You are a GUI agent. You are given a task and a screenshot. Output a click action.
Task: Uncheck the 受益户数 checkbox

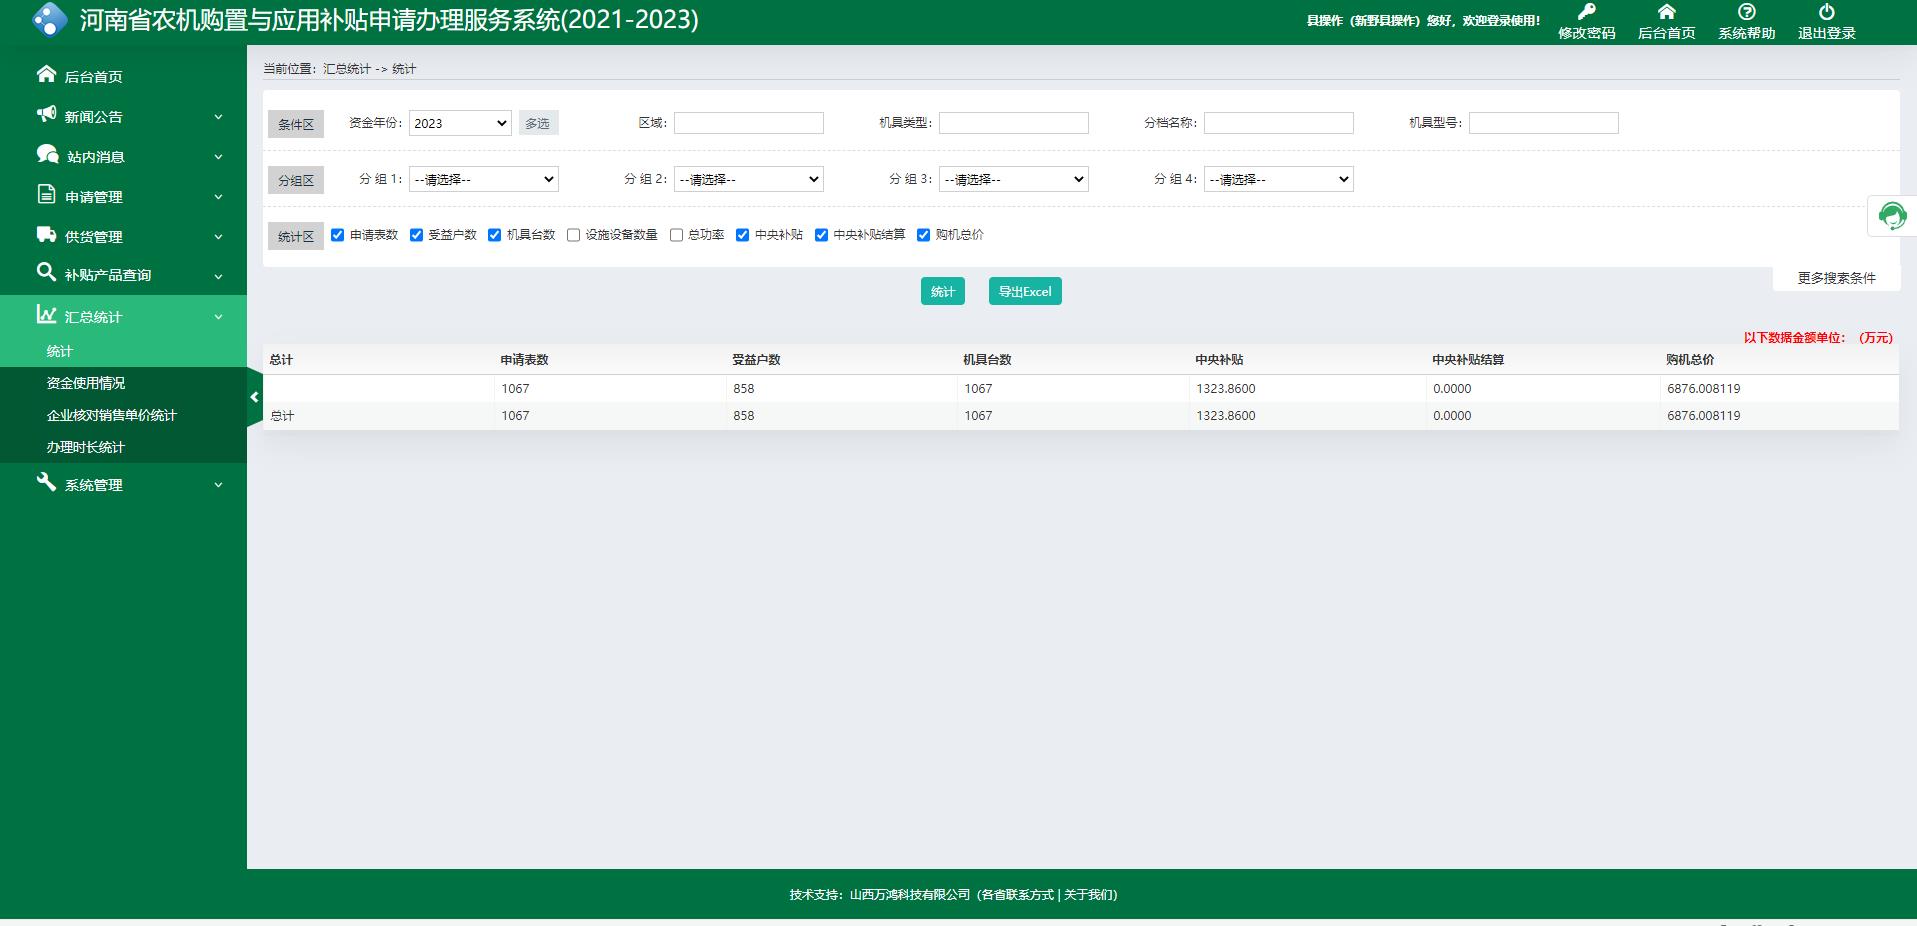[416, 235]
